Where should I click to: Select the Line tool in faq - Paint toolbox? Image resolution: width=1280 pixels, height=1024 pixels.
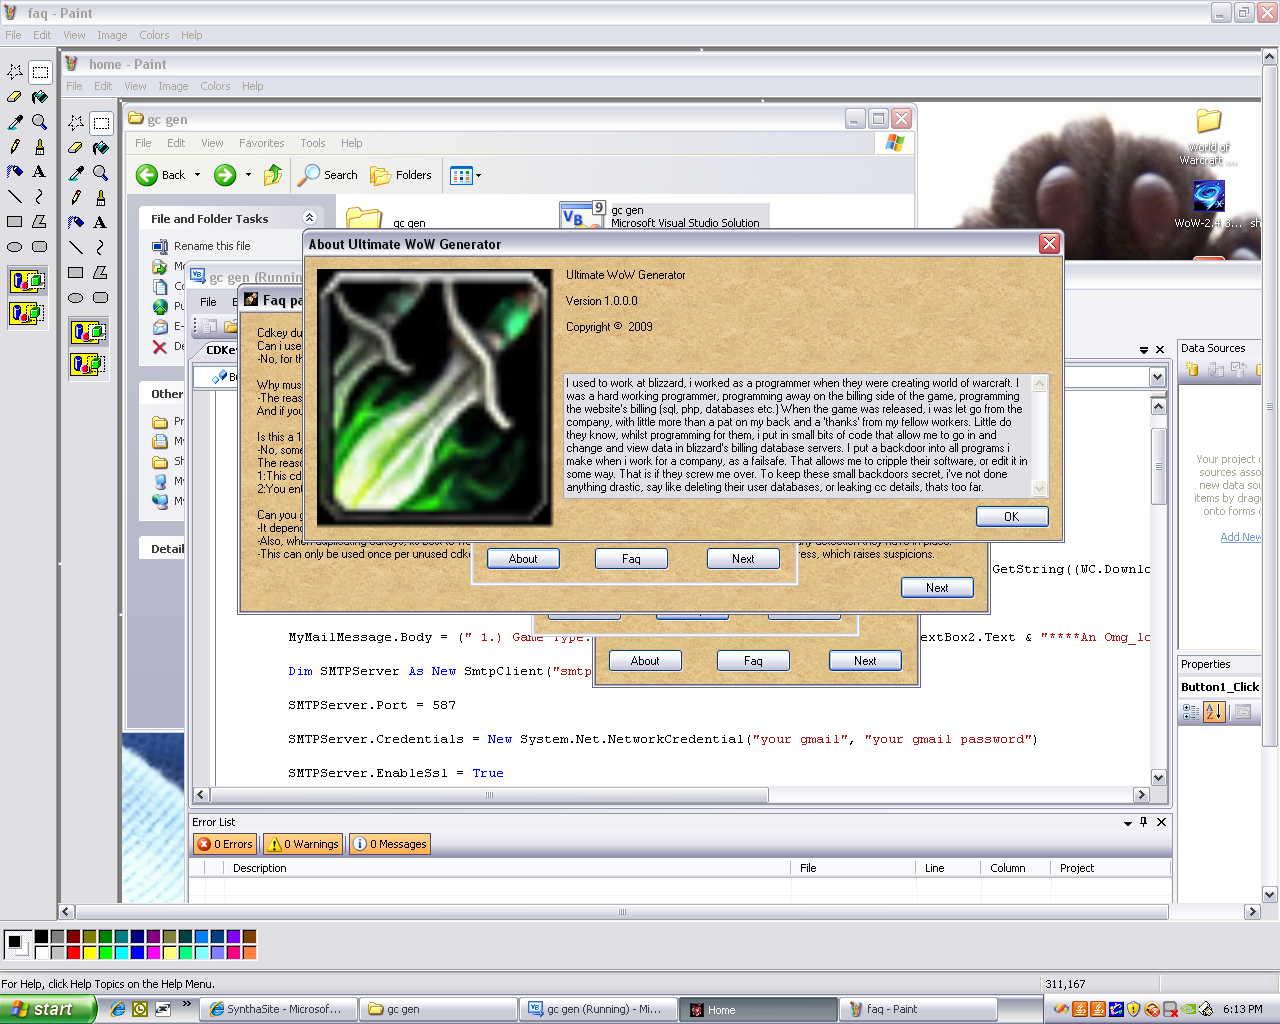pyautogui.click(x=15, y=197)
